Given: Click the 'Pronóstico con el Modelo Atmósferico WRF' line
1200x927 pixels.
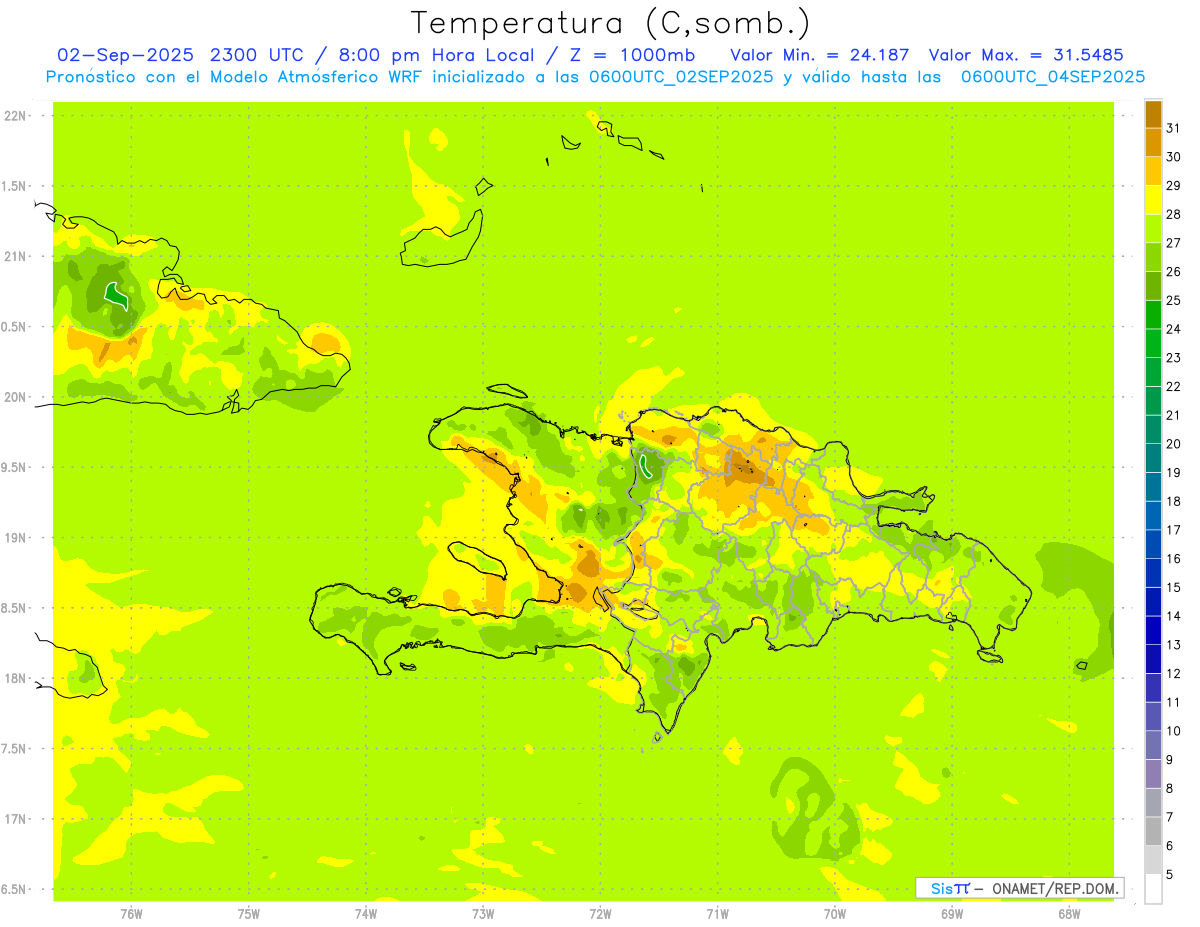Looking at the screenshot, I should click(595, 77).
